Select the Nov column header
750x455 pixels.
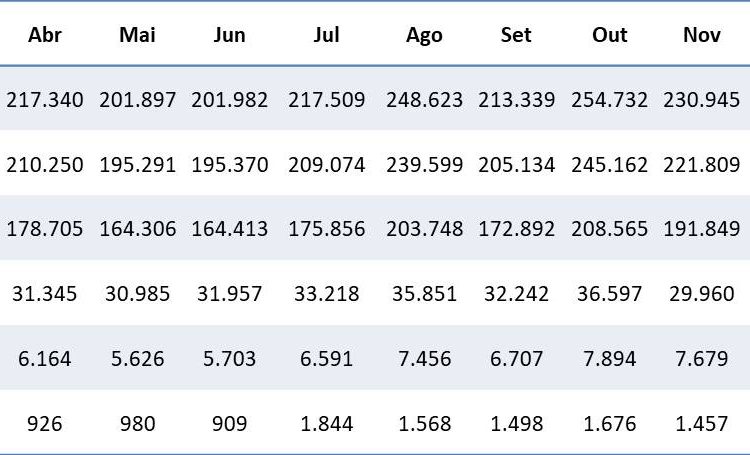click(702, 35)
